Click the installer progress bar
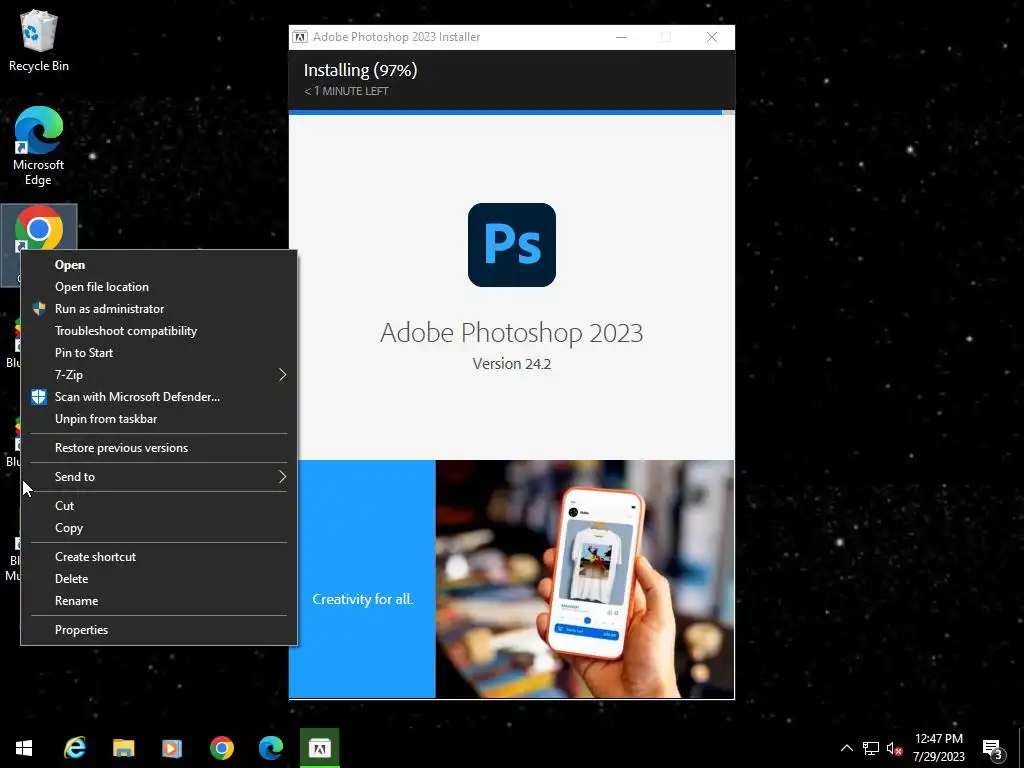 click(511, 112)
